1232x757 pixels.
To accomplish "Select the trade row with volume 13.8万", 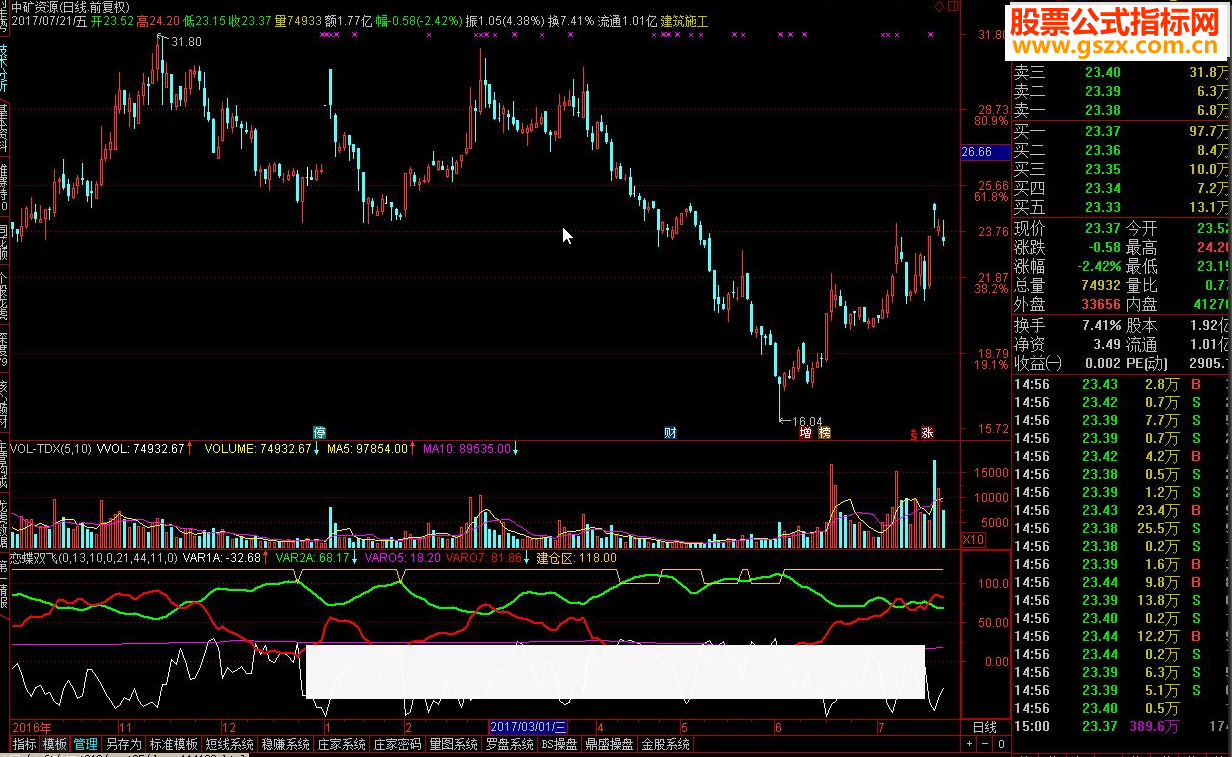I will [x=1121, y=601].
